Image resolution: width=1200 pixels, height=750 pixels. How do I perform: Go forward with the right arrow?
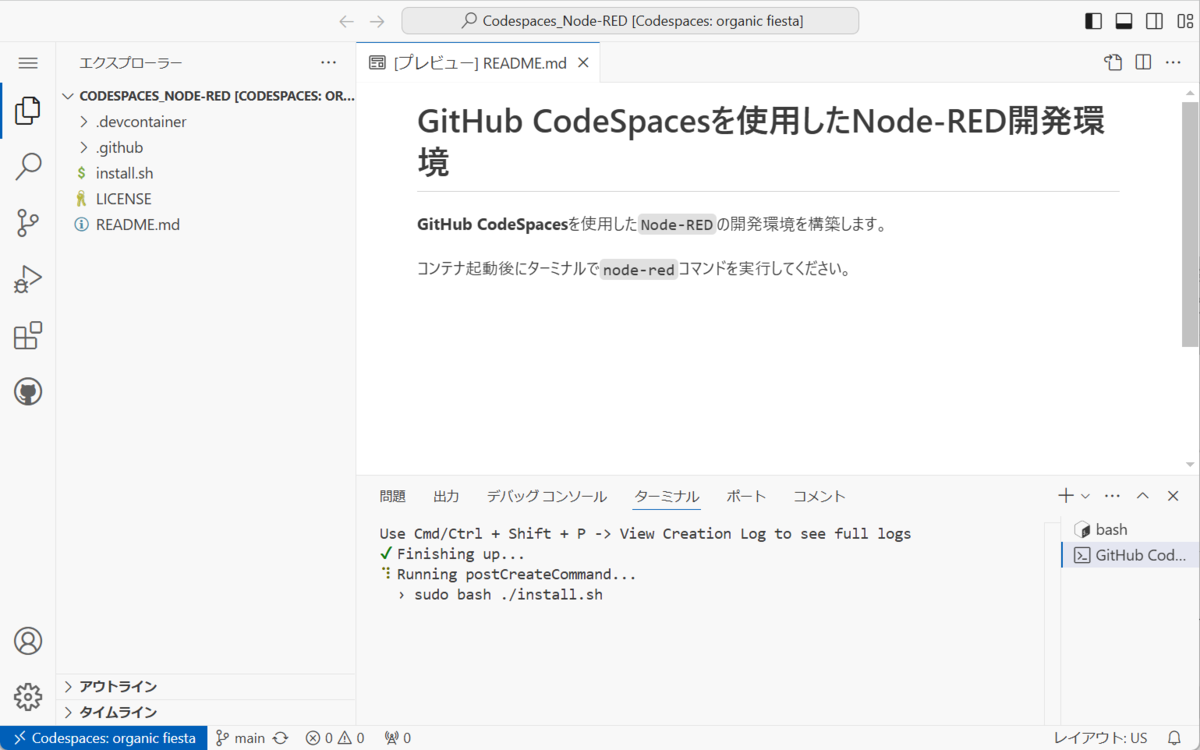click(377, 21)
